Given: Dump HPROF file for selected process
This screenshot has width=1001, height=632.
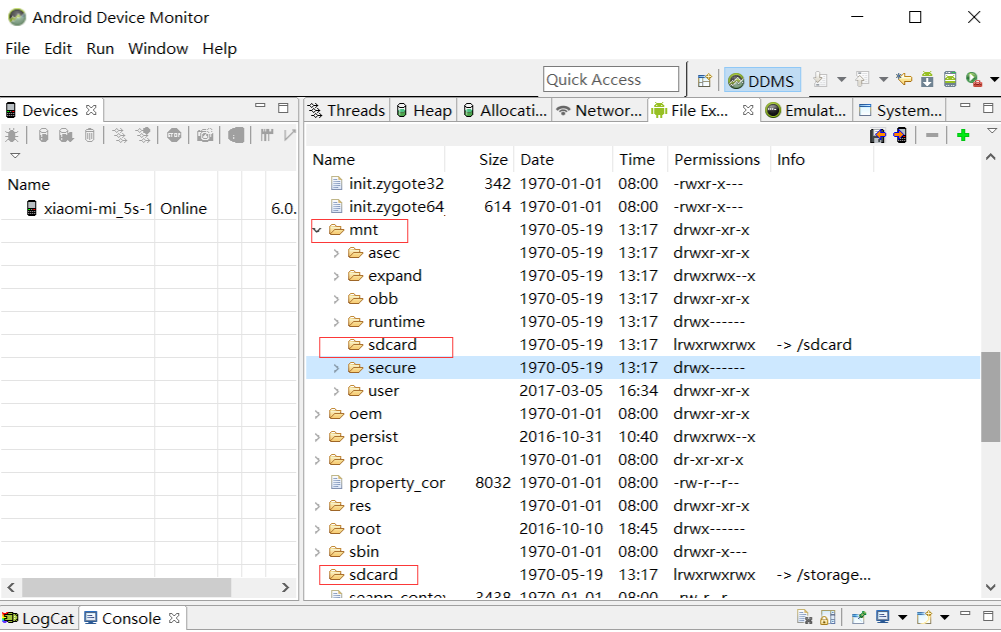Looking at the screenshot, I should pos(63,135).
